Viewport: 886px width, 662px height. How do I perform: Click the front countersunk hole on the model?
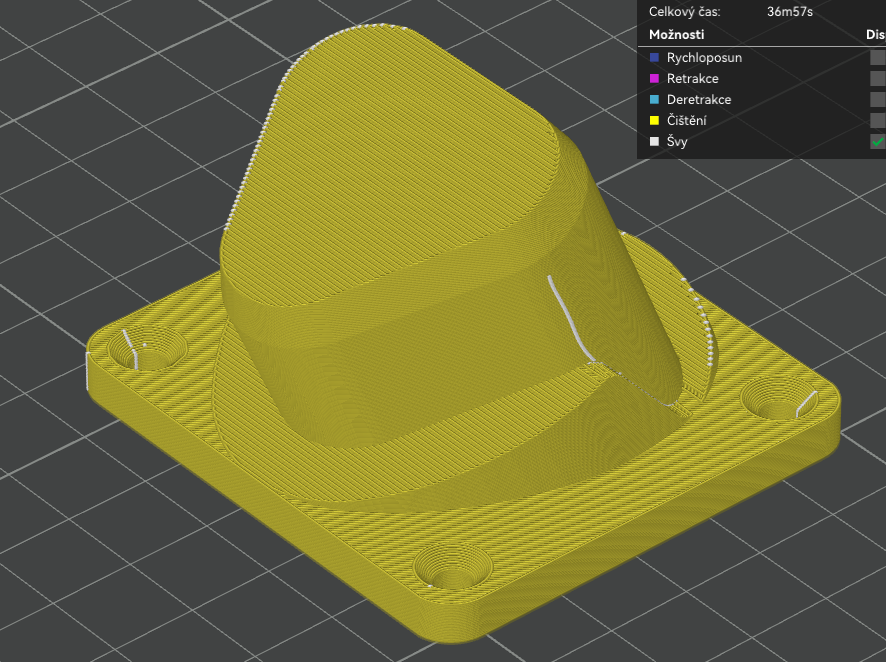point(453,567)
